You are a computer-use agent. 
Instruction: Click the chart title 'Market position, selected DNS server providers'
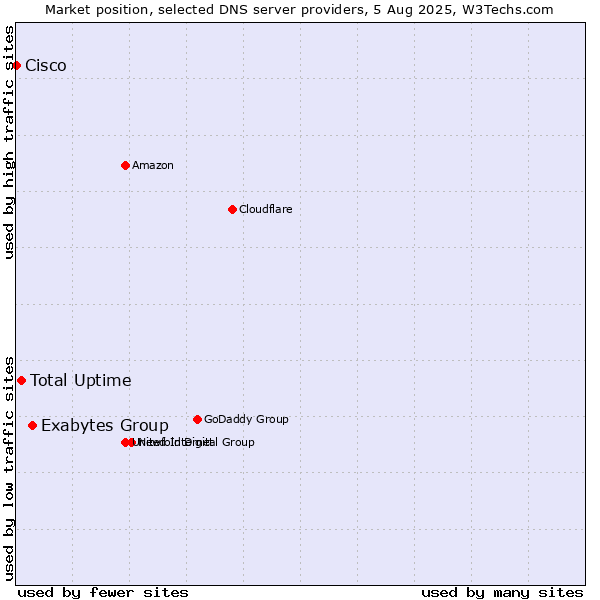tap(205, 10)
